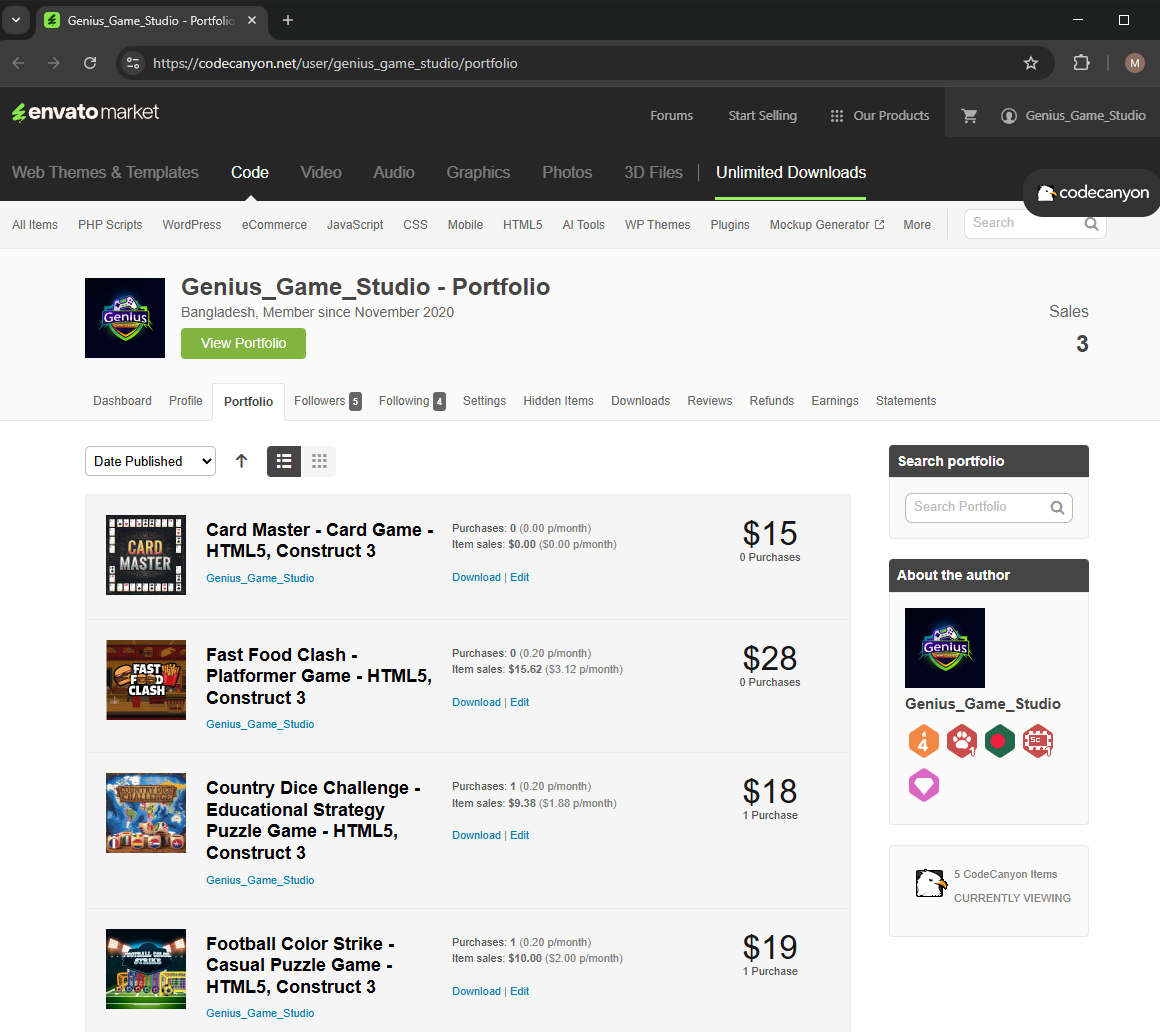
Task: Click the orange 4-year anniversary badge
Action: click(923, 741)
